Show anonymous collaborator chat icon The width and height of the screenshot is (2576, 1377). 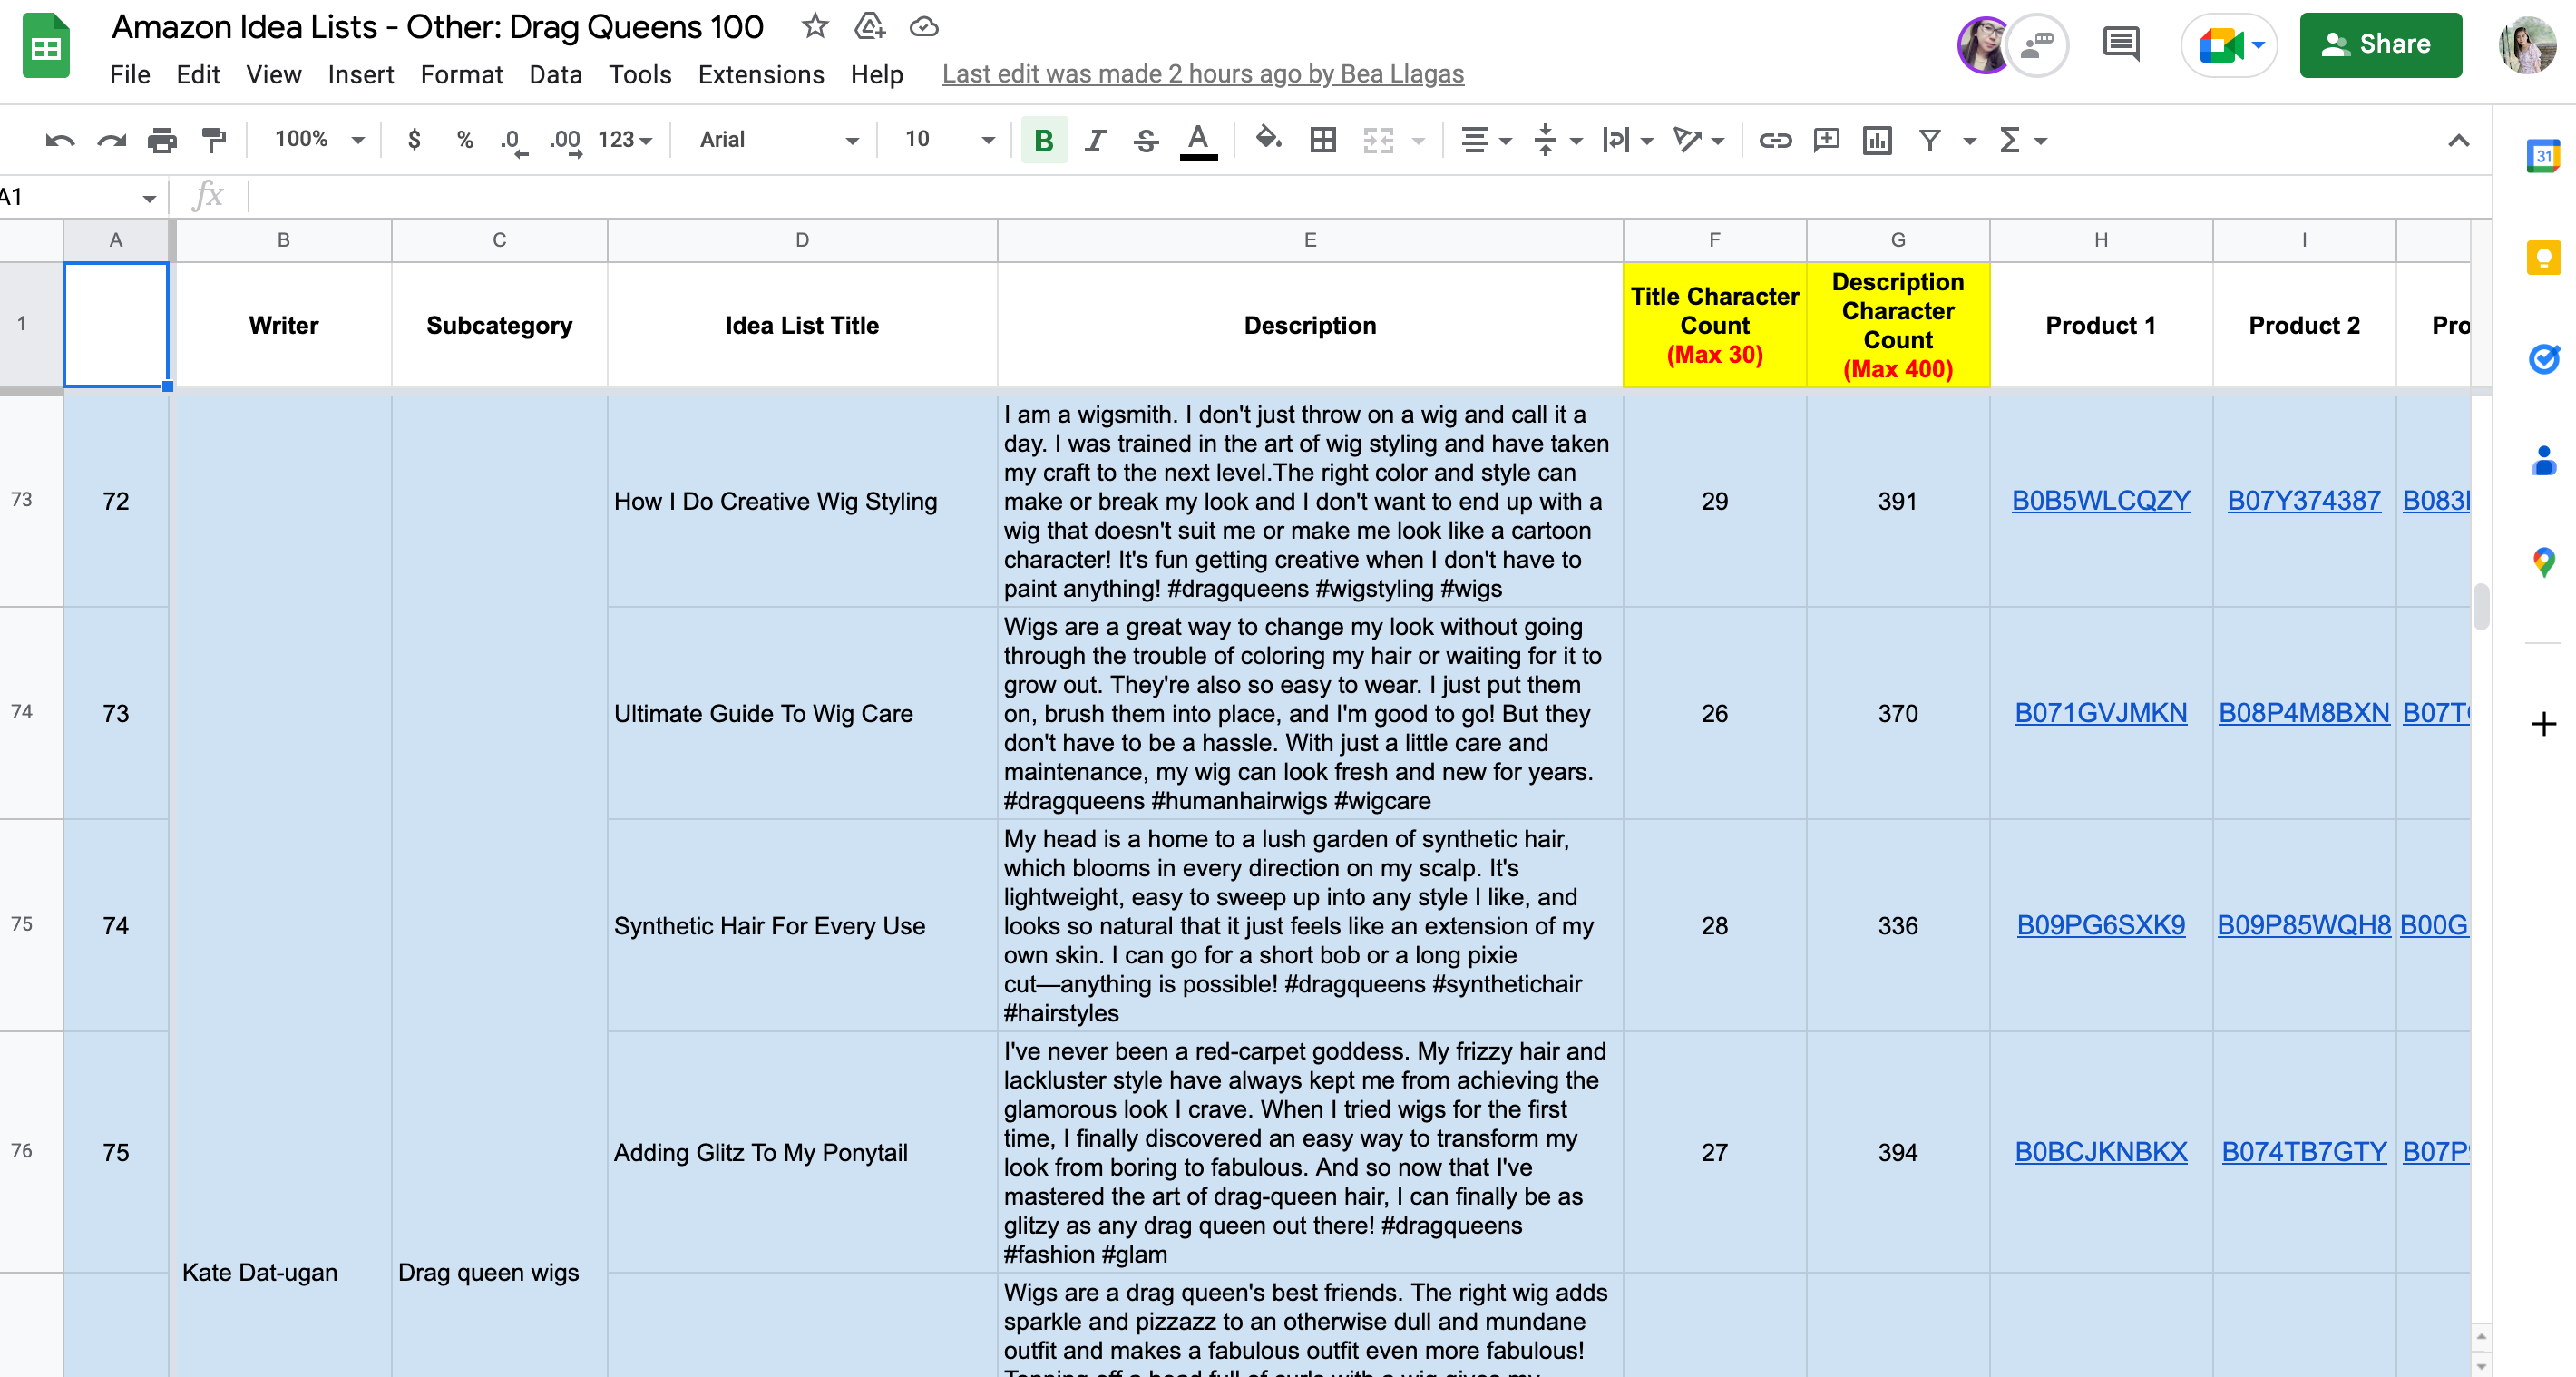coord(2039,45)
